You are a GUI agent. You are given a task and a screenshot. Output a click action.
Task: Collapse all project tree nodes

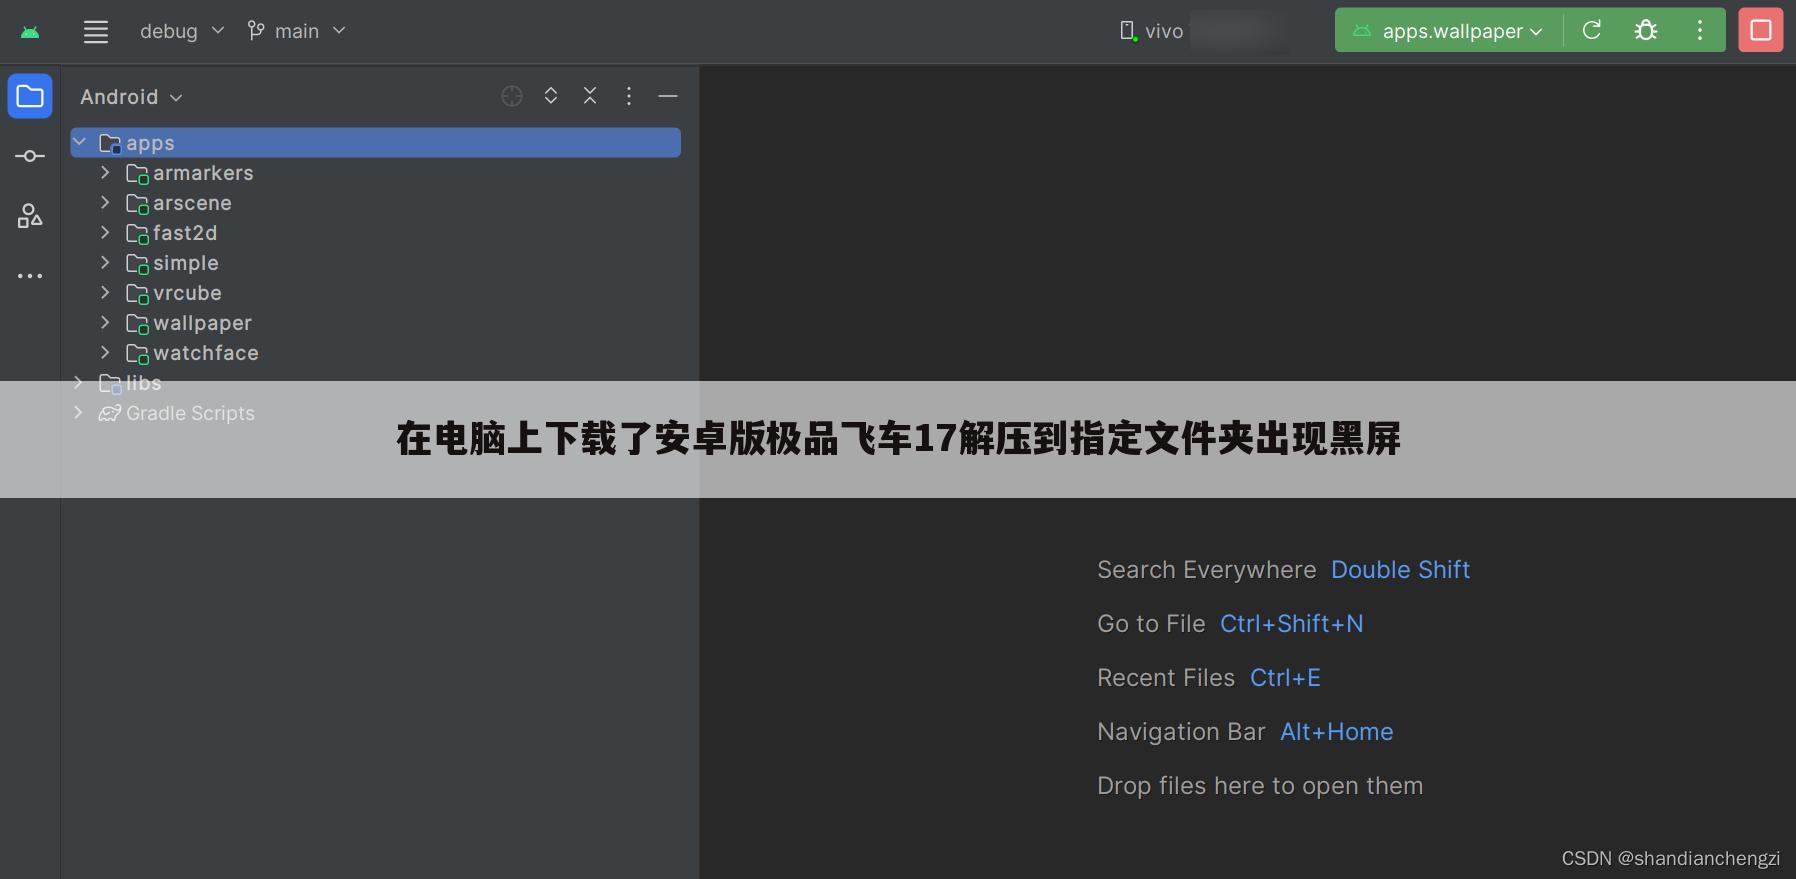[590, 95]
